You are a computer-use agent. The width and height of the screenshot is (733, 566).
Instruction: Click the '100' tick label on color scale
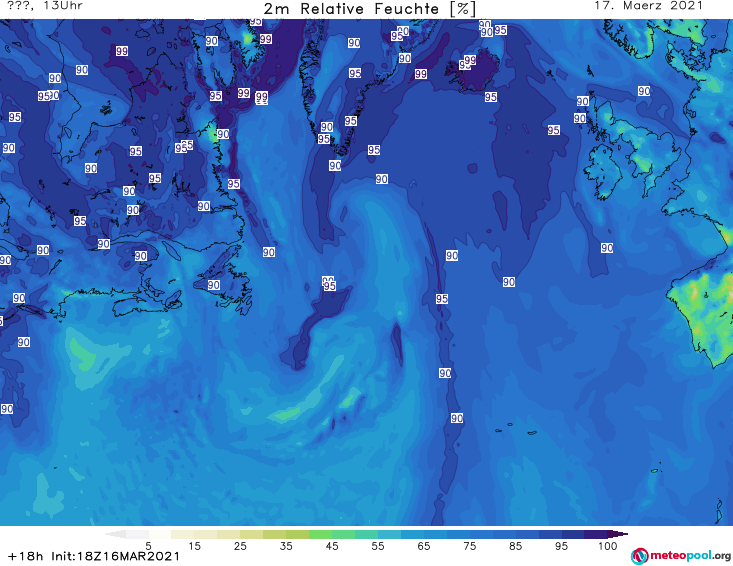(x=608, y=546)
